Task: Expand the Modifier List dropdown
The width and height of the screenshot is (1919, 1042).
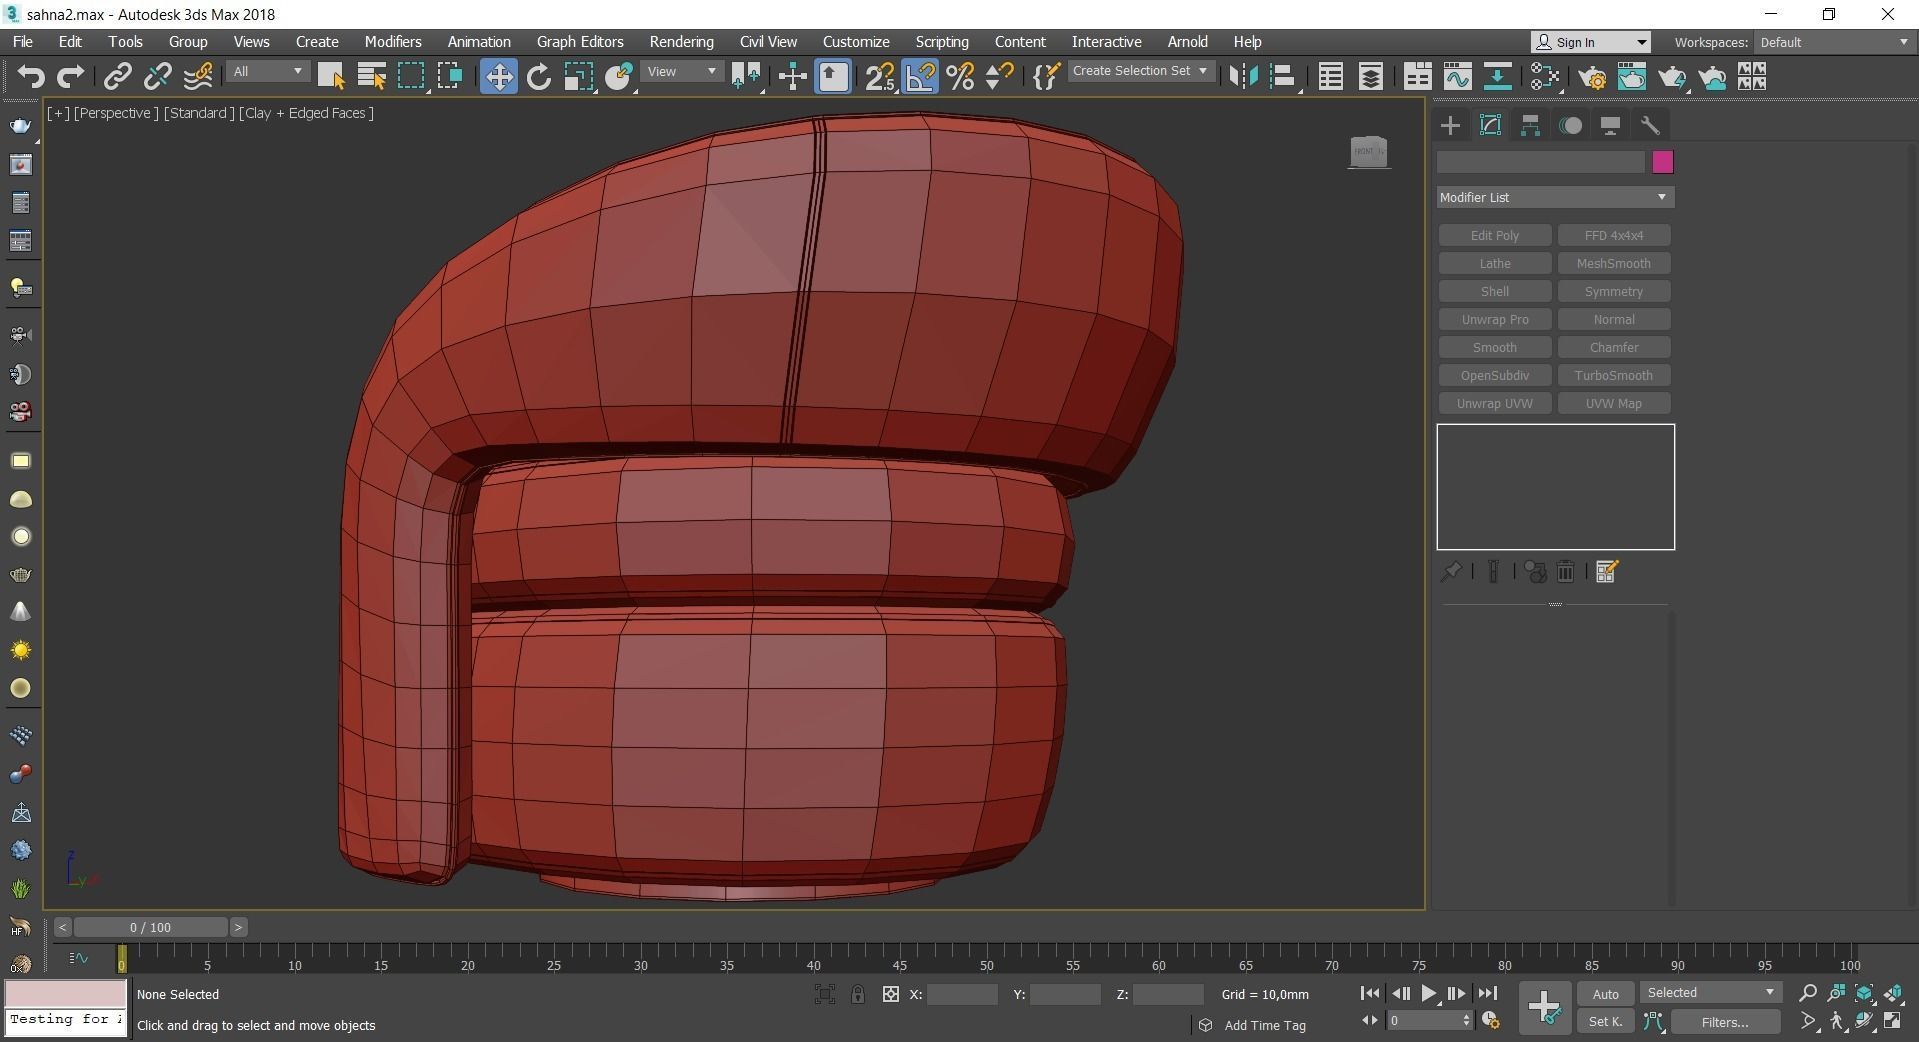Action: [1555, 197]
